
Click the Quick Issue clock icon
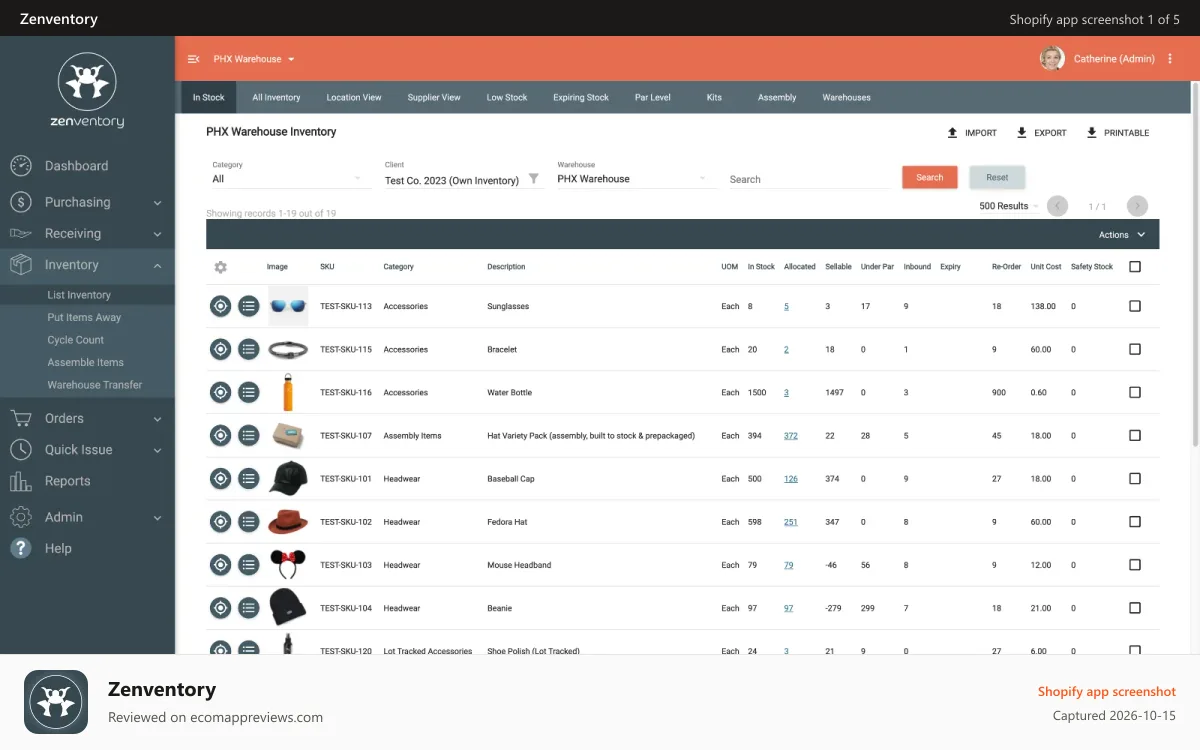point(21,450)
